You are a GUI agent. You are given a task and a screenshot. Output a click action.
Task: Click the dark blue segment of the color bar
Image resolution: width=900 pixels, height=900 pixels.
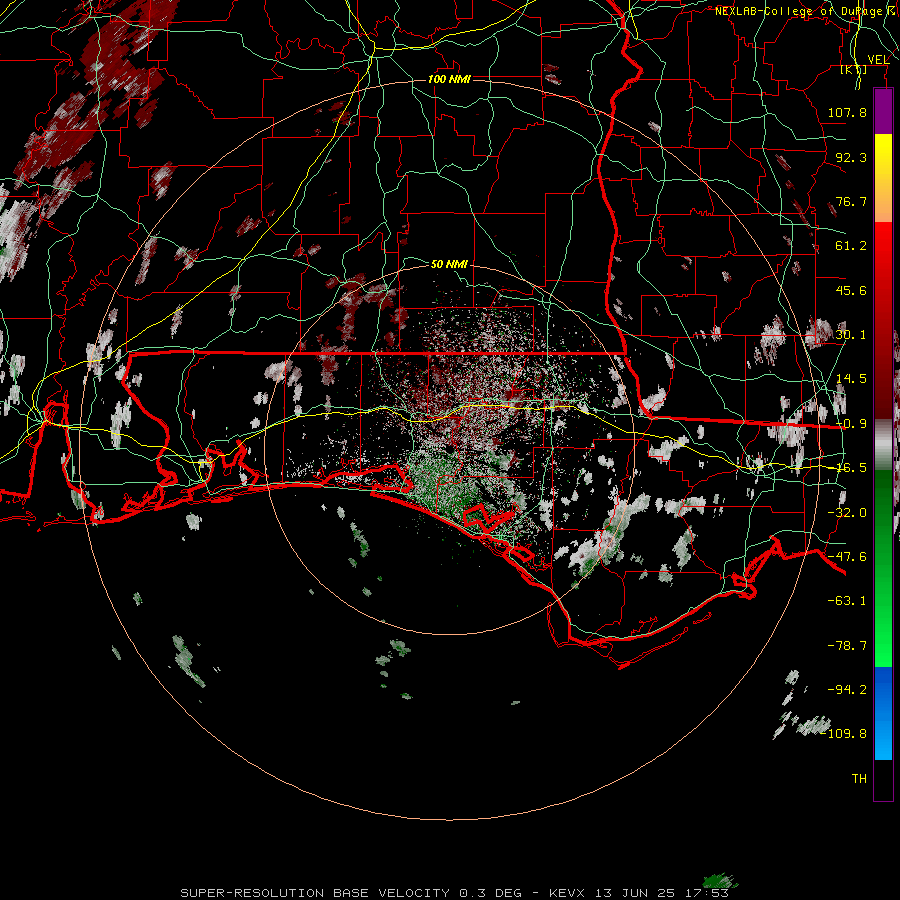click(x=883, y=689)
